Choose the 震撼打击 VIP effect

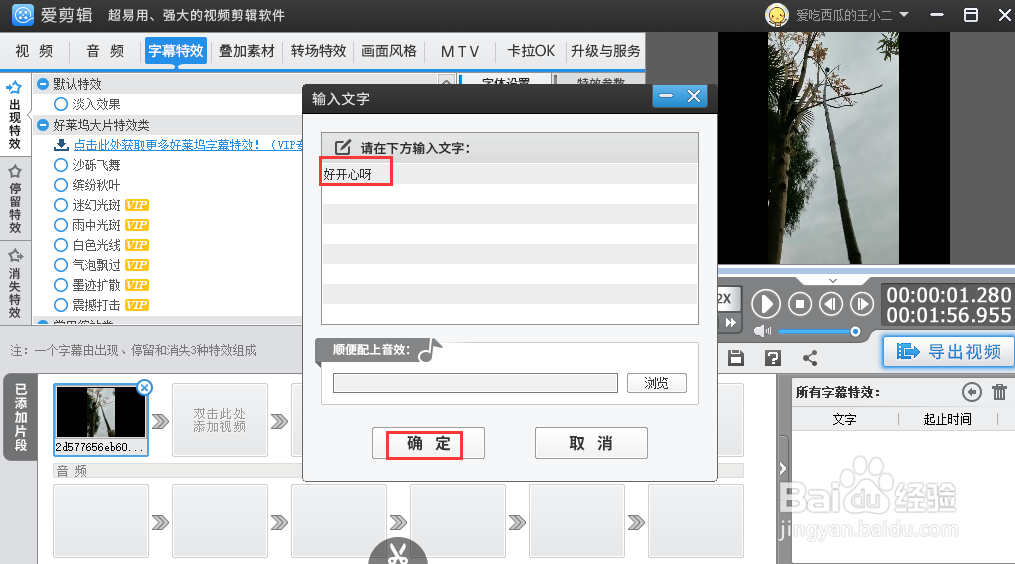[x=61, y=305]
